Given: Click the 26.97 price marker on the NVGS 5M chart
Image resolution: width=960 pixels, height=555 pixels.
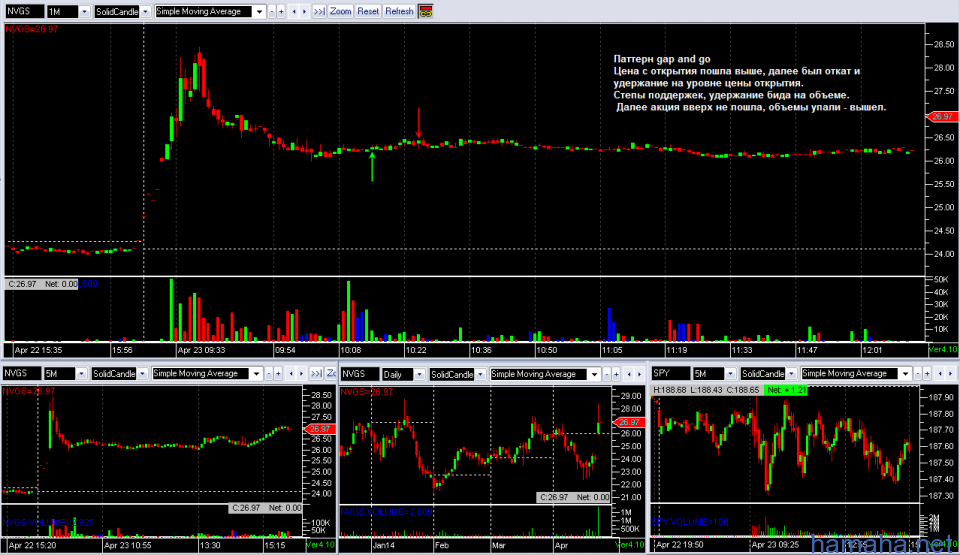Looking at the screenshot, I should 318,429.
